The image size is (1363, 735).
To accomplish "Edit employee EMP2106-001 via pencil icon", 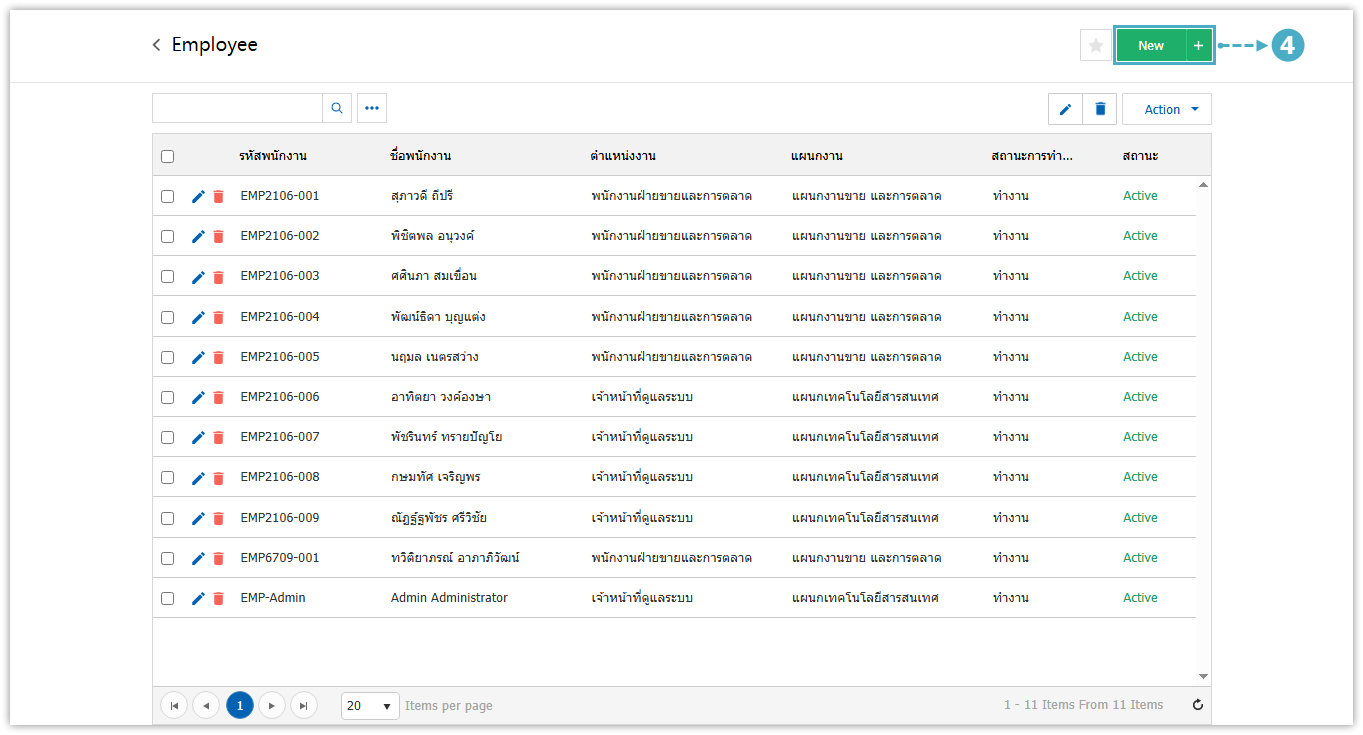I will pos(198,196).
